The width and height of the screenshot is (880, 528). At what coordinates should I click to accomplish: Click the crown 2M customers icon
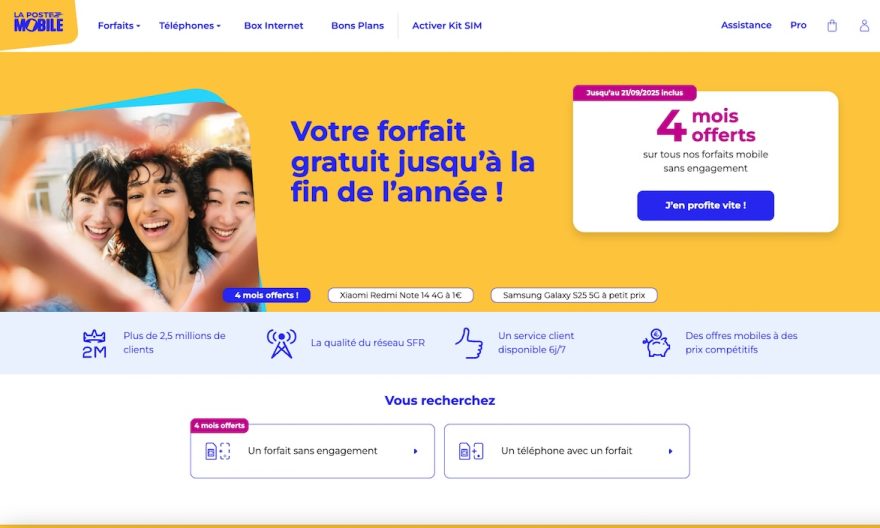(x=94, y=343)
